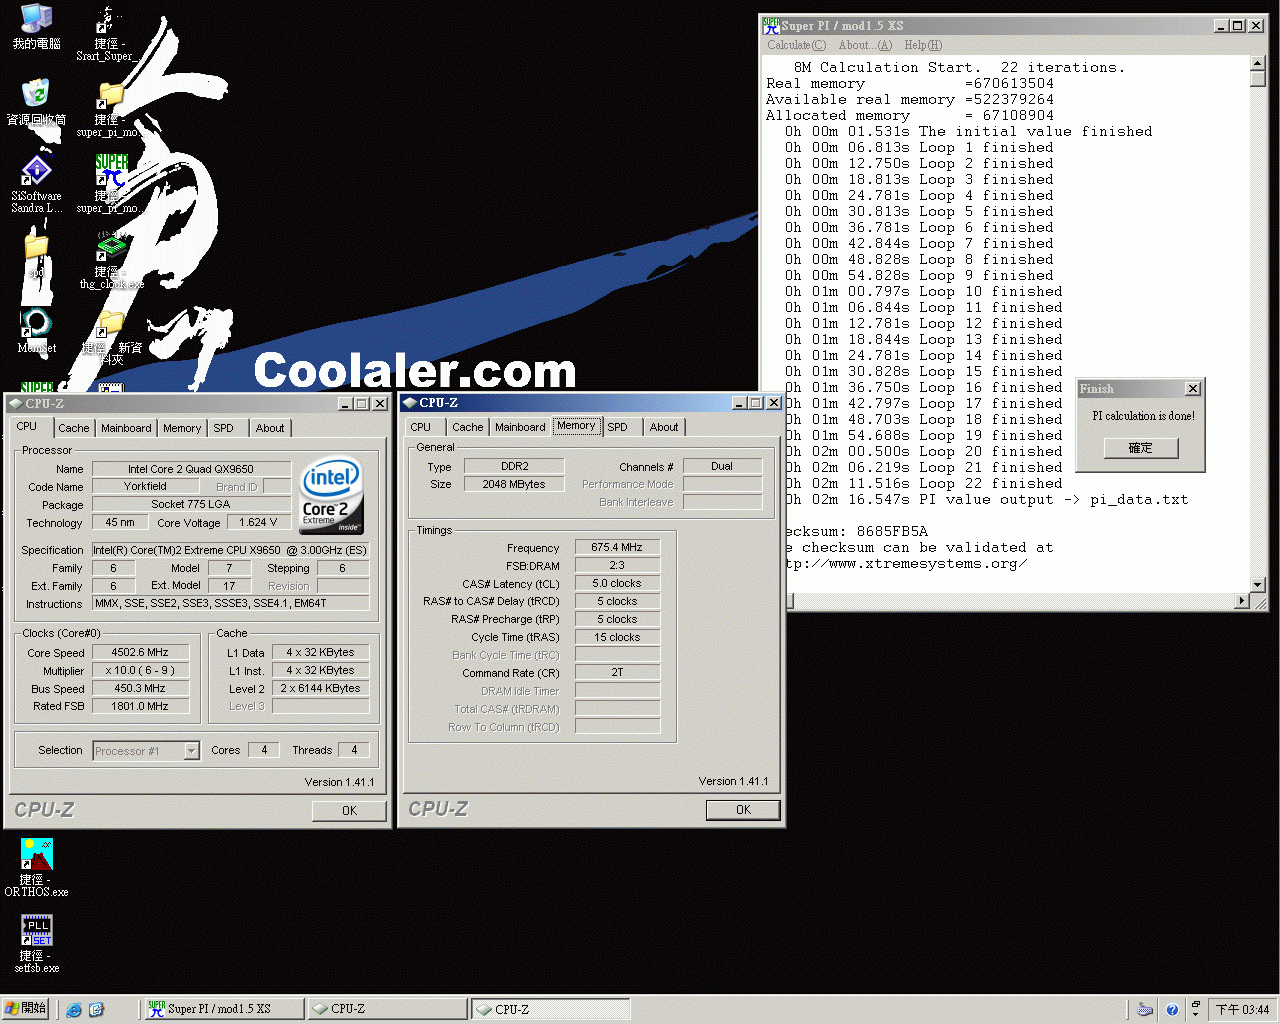Switch to Super PI taskbar button
Screen dimensions: 1280x1024
[x=224, y=1009]
